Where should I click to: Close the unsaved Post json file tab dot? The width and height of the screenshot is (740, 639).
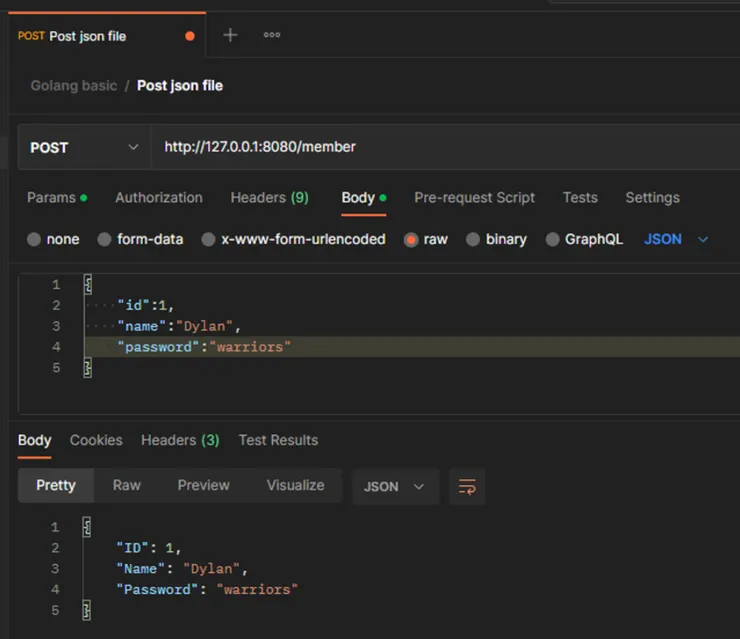pos(190,36)
